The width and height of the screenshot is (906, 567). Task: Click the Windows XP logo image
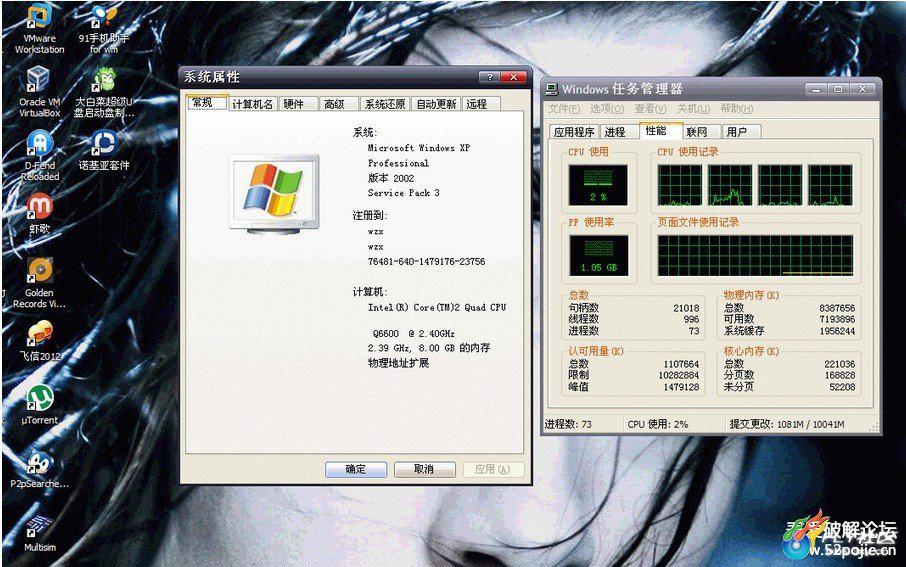[x=274, y=195]
